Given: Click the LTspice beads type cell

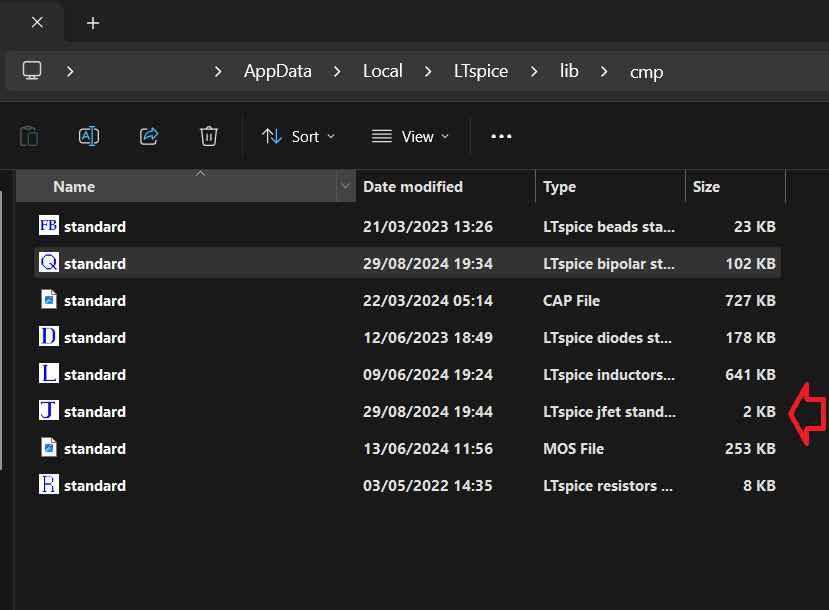Looking at the screenshot, I should [x=609, y=227].
